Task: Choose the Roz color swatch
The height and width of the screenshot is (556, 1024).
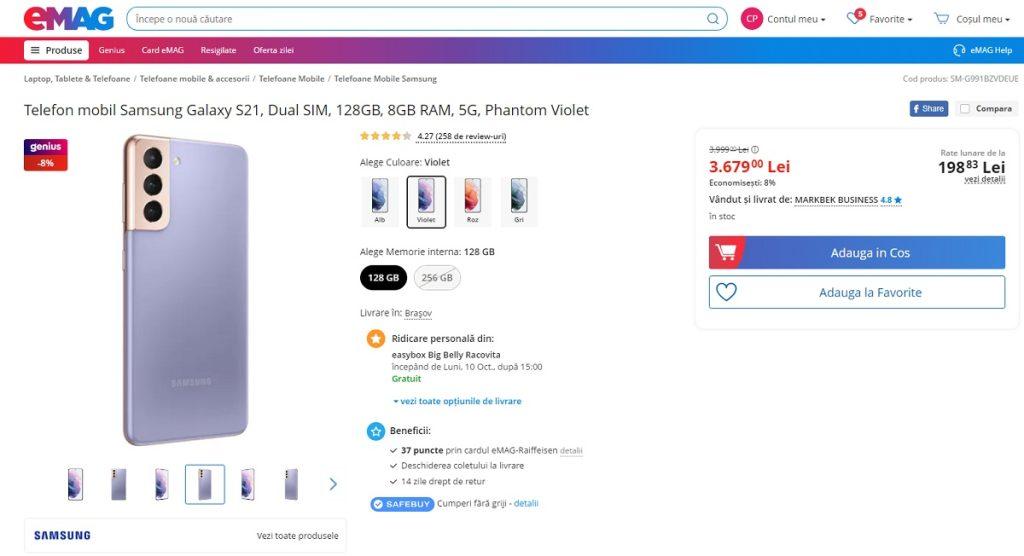Action: coord(473,201)
